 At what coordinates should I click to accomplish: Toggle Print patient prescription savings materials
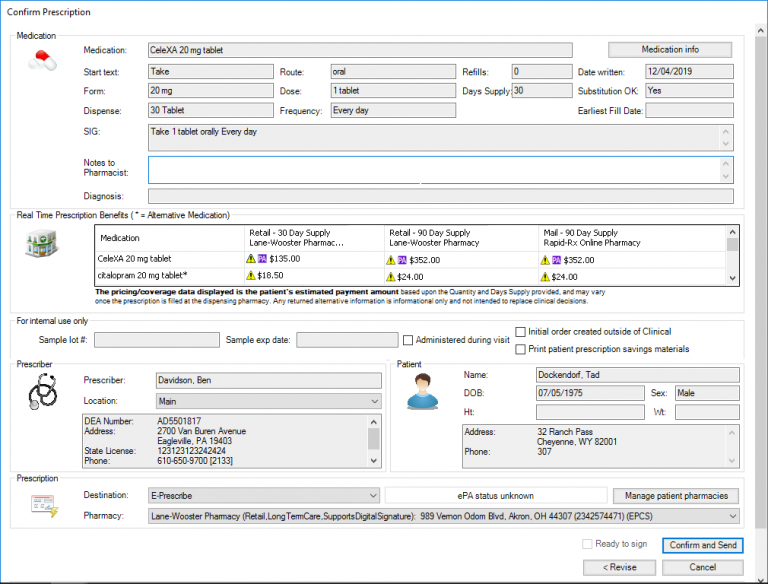point(521,349)
